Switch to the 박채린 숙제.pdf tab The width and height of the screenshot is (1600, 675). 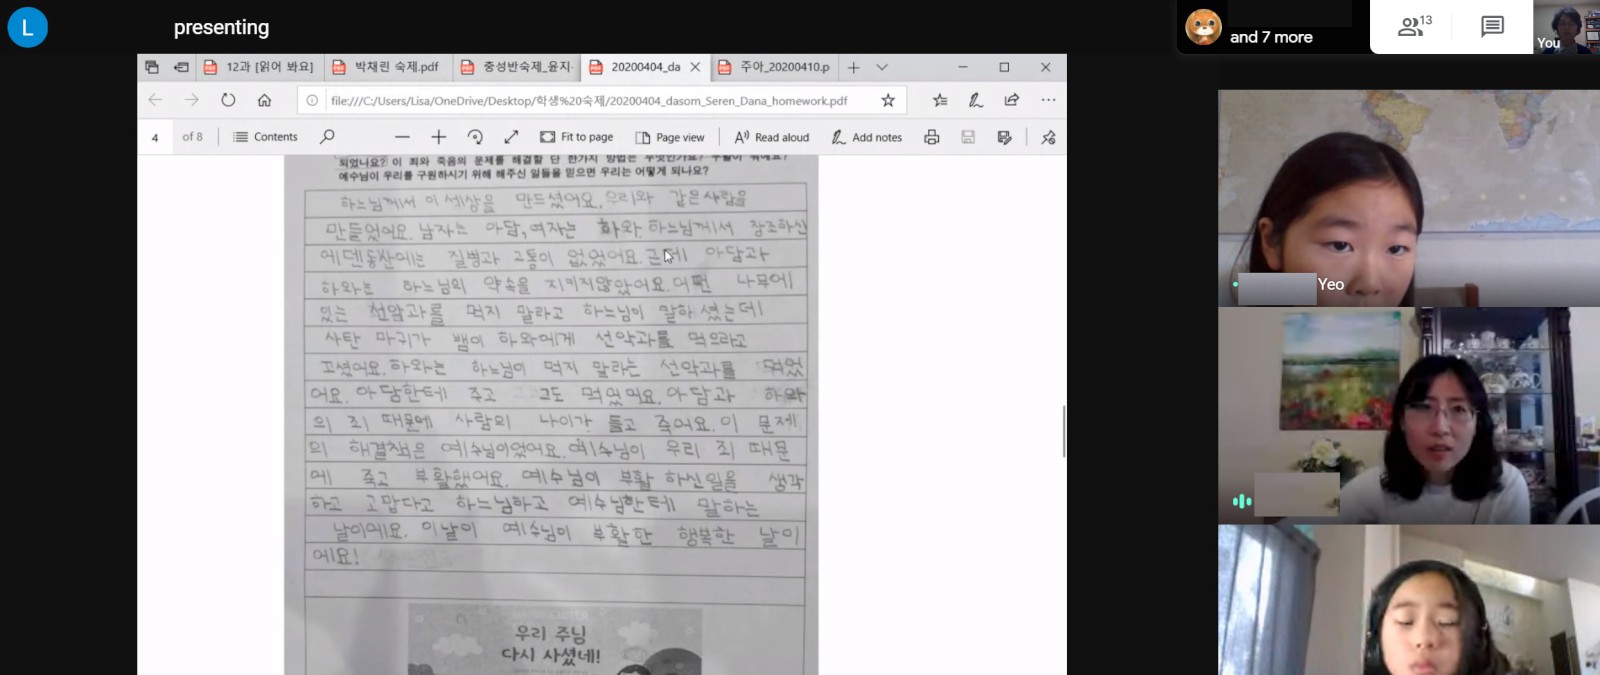(386, 67)
